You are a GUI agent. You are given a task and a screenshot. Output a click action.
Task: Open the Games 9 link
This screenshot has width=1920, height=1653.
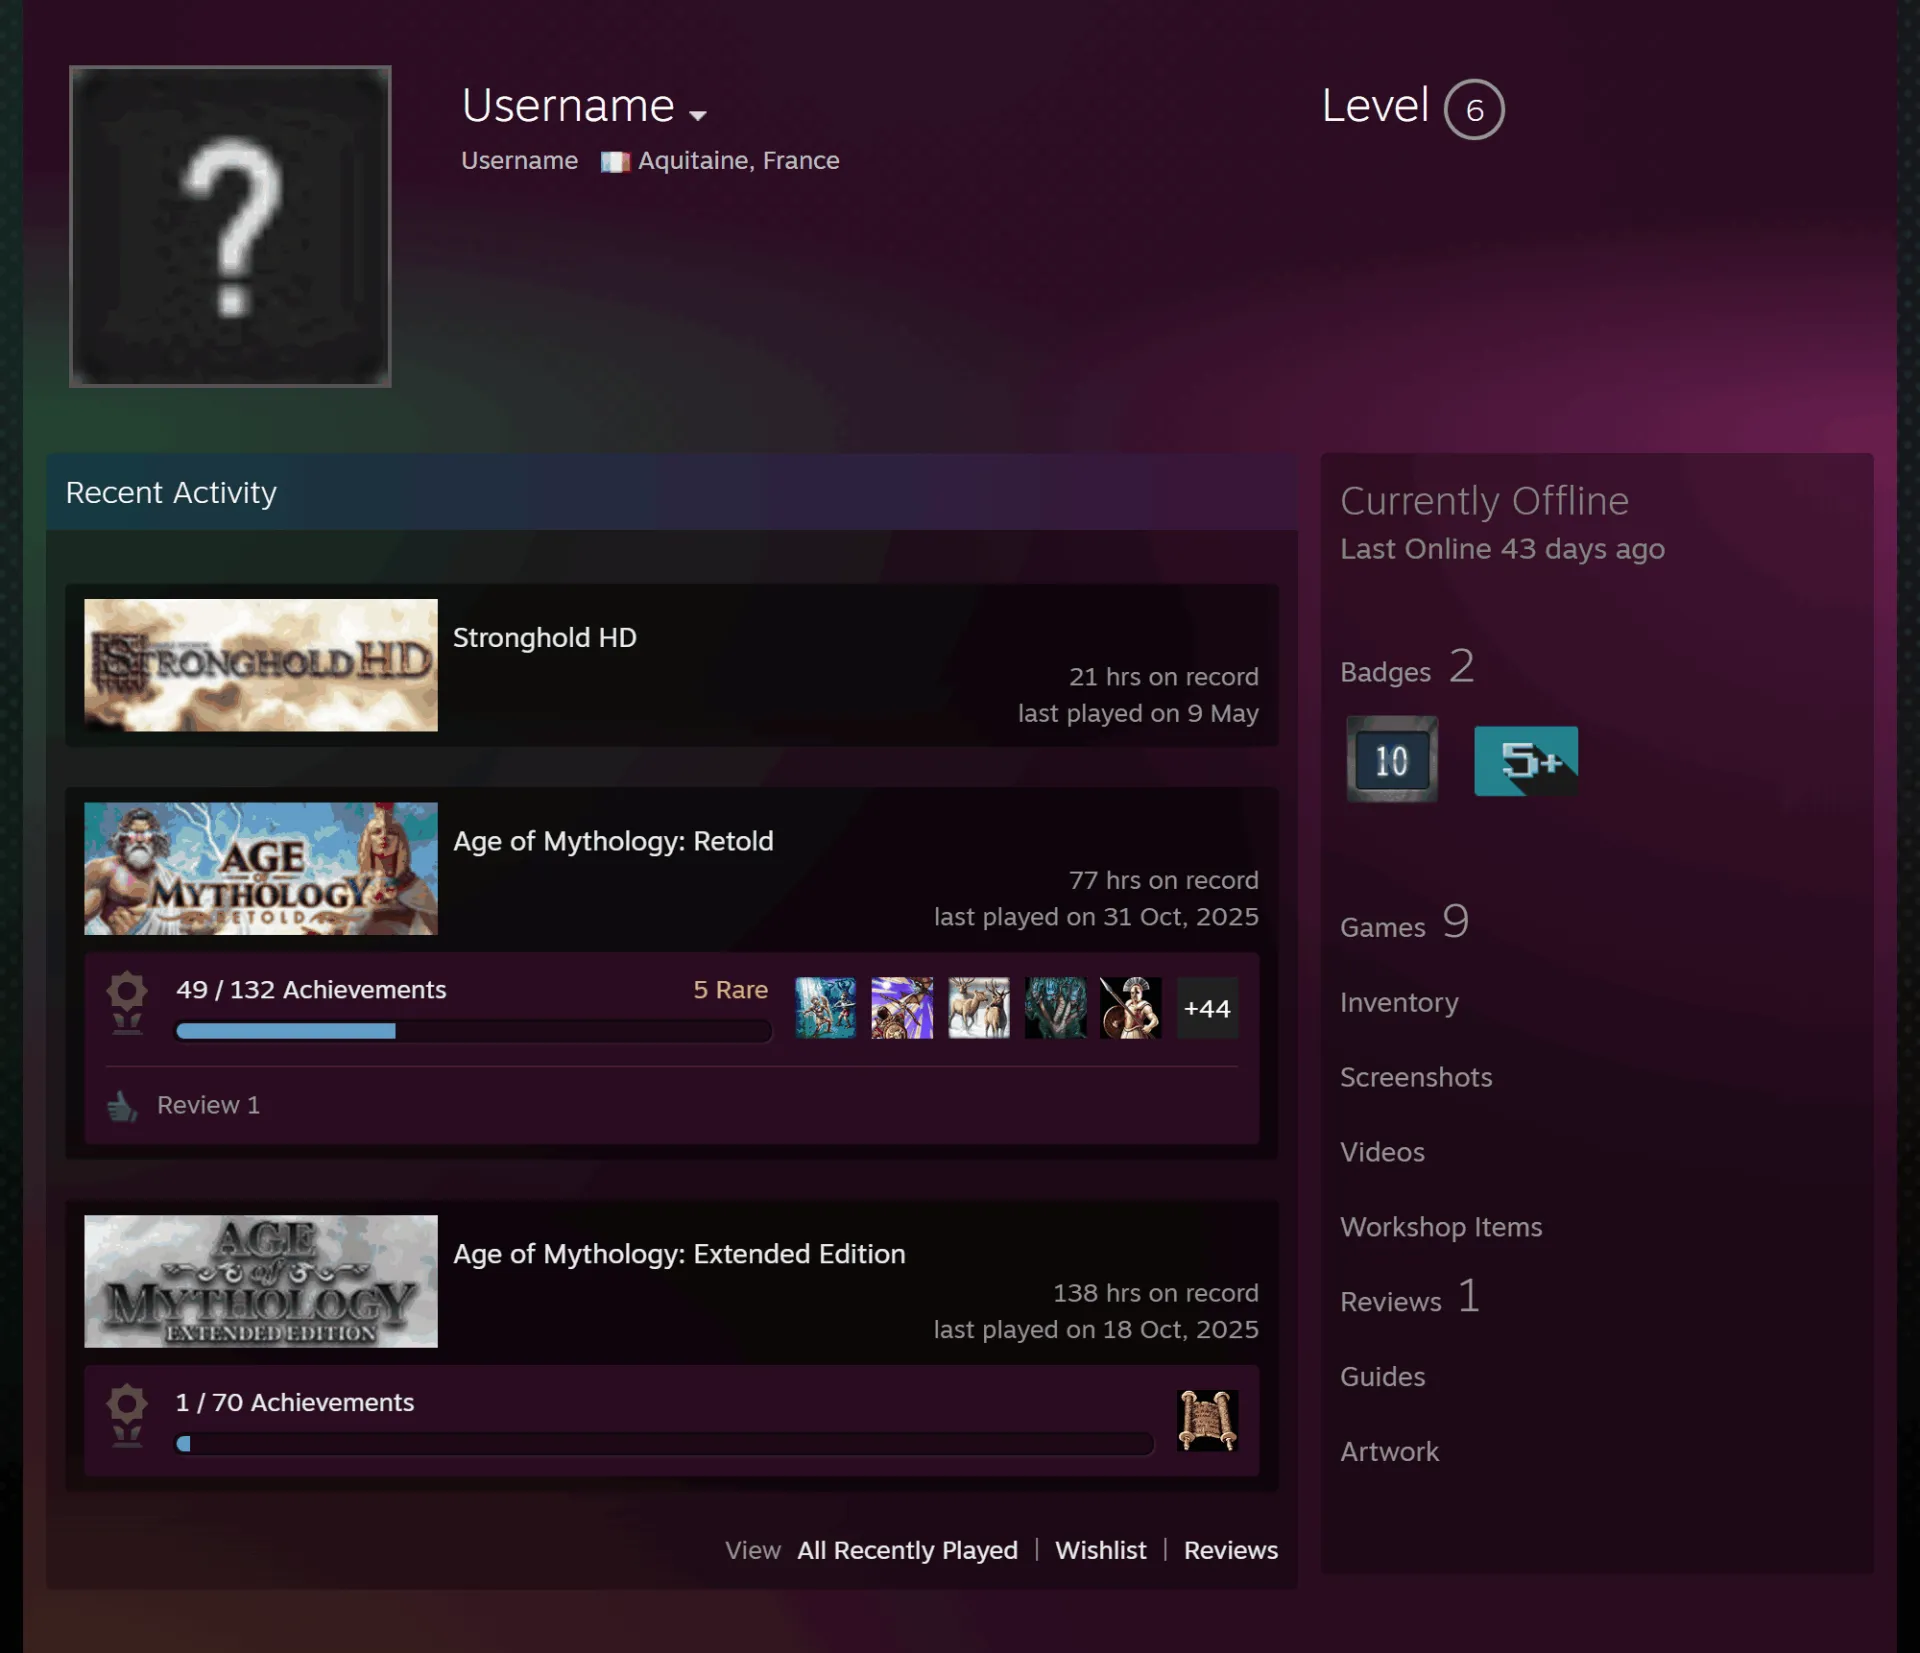click(1405, 922)
